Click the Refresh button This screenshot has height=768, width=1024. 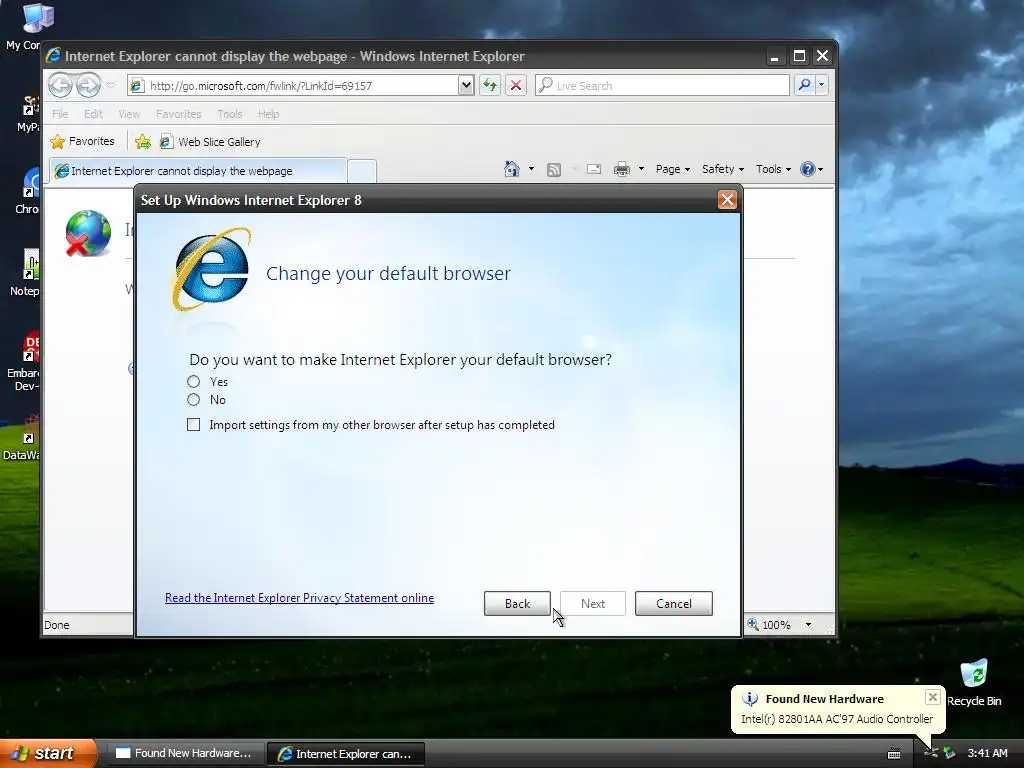click(490, 86)
